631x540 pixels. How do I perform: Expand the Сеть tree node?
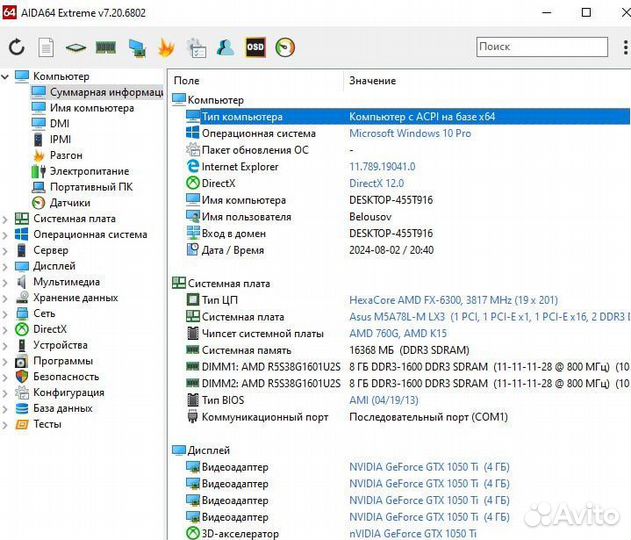[5, 314]
